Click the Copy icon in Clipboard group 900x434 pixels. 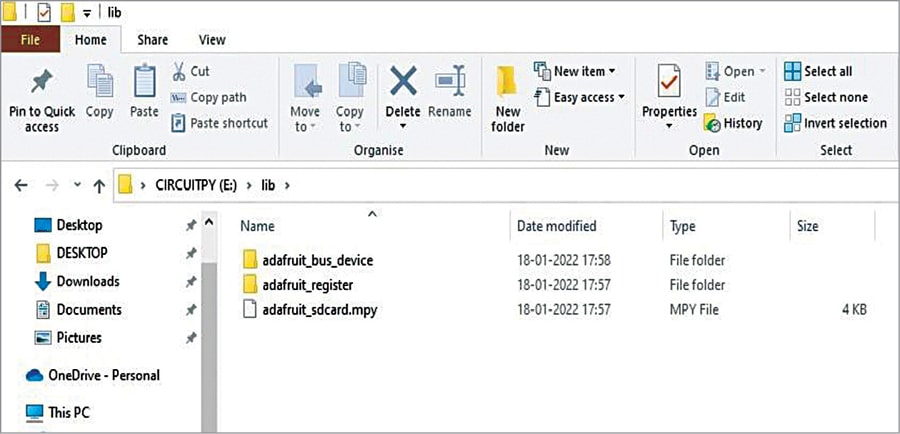(x=99, y=82)
